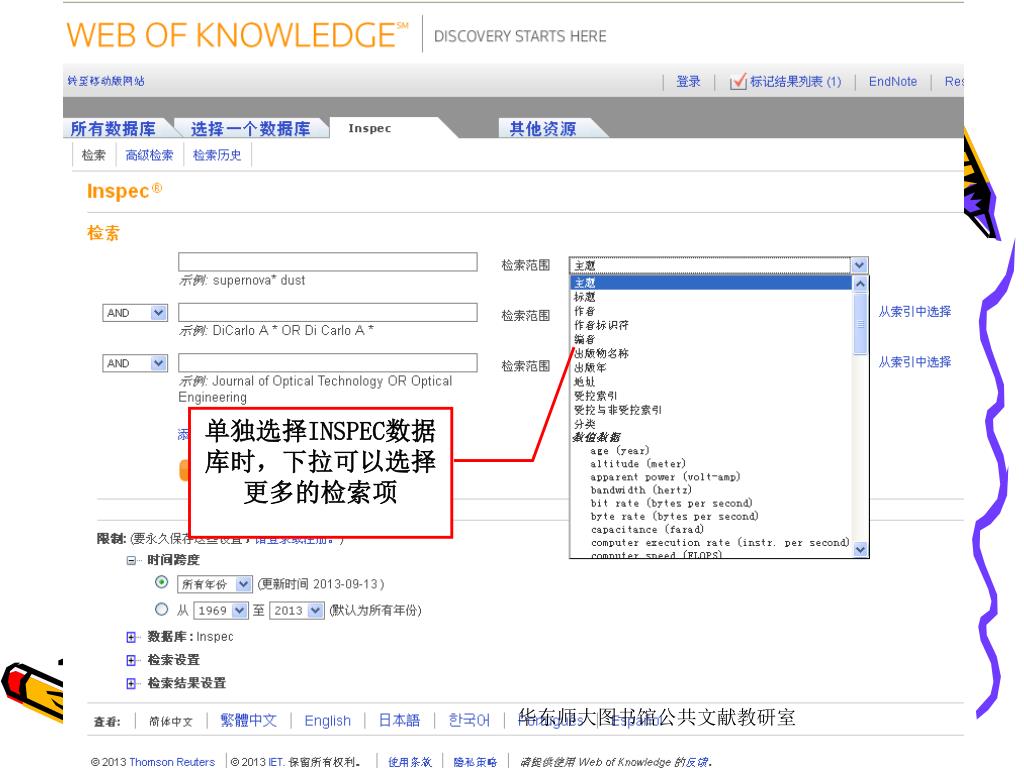
Task: Focus the Journal of Optical example field
Action: [328, 362]
